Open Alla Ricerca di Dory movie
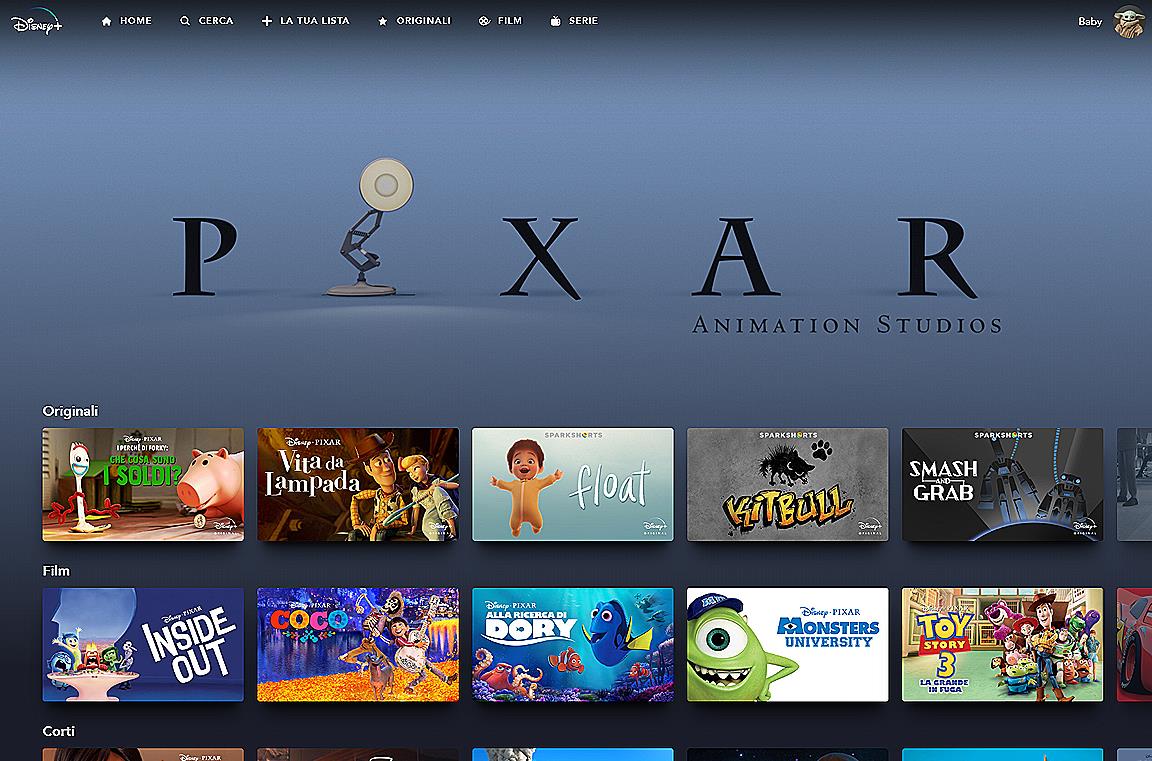1152x761 pixels. pyautogui.click(x=573, y=644)
